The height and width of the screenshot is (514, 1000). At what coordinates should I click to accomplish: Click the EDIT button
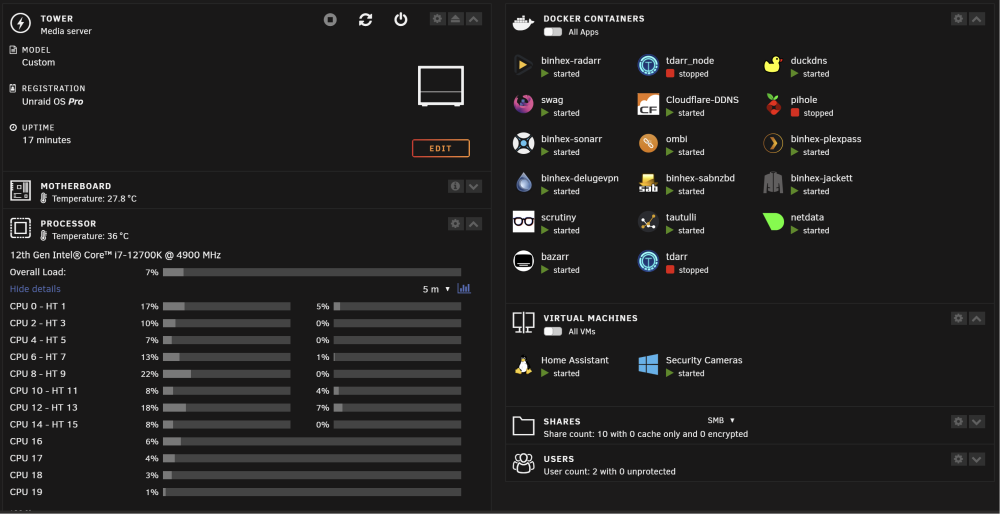click(441, 149)
